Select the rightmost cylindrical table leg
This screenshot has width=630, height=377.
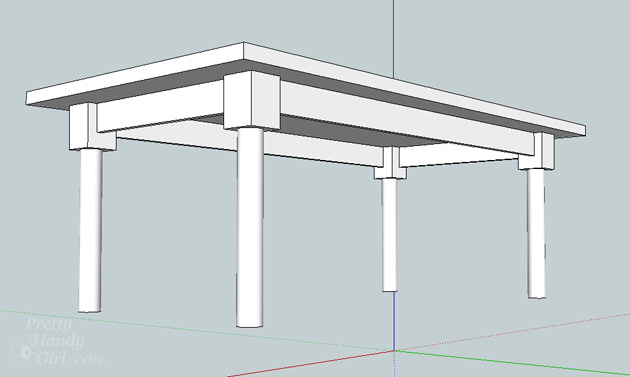[536, 233]
